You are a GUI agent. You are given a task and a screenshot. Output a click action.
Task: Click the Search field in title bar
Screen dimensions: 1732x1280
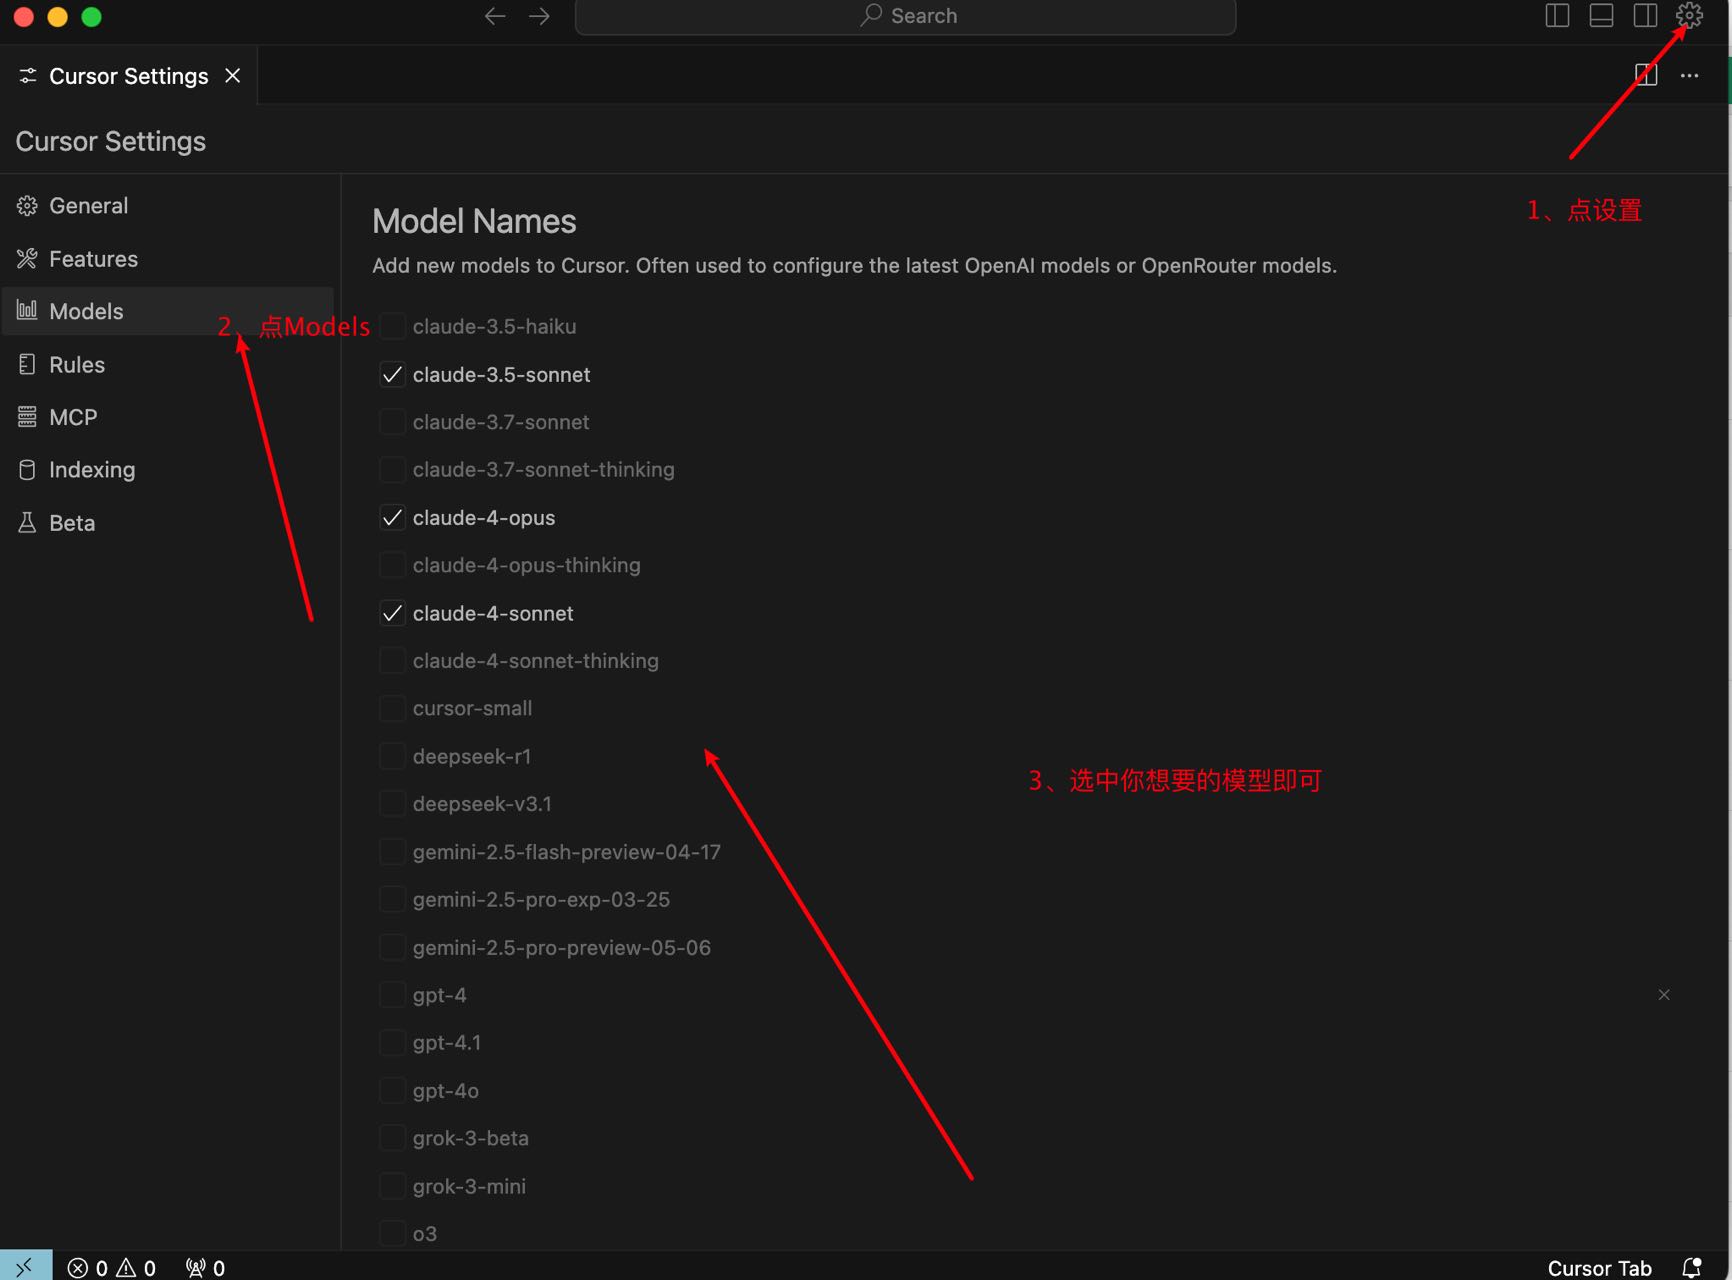905,16
